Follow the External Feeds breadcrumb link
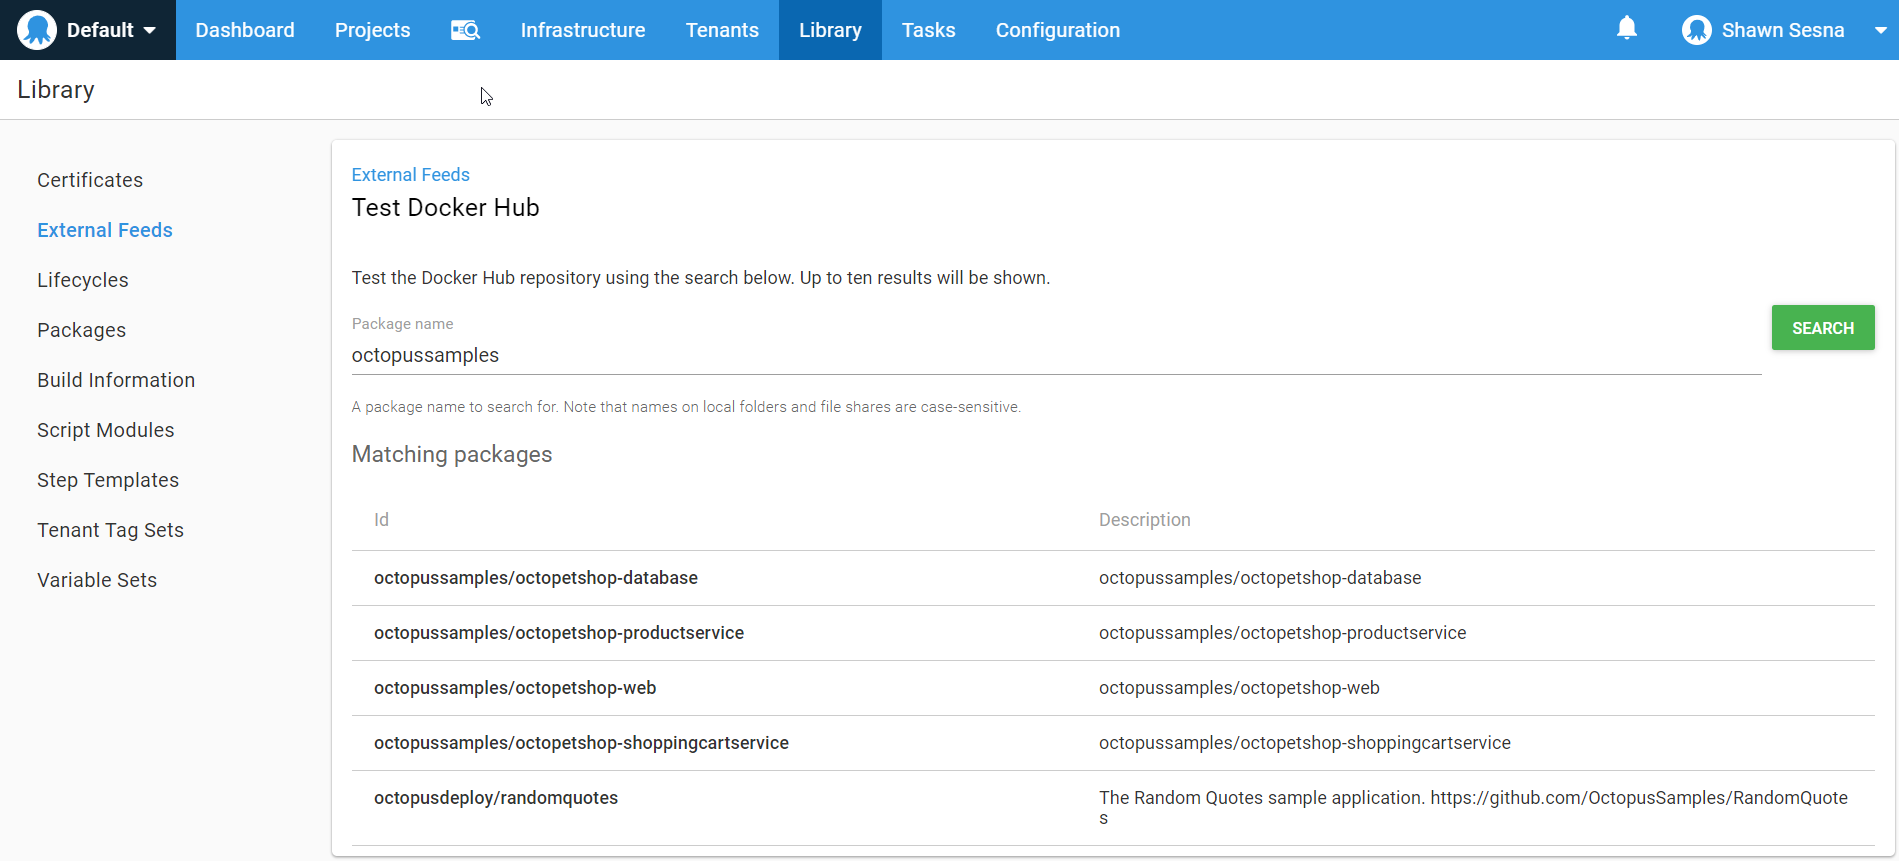The image size is (1899, 861). 410,175
